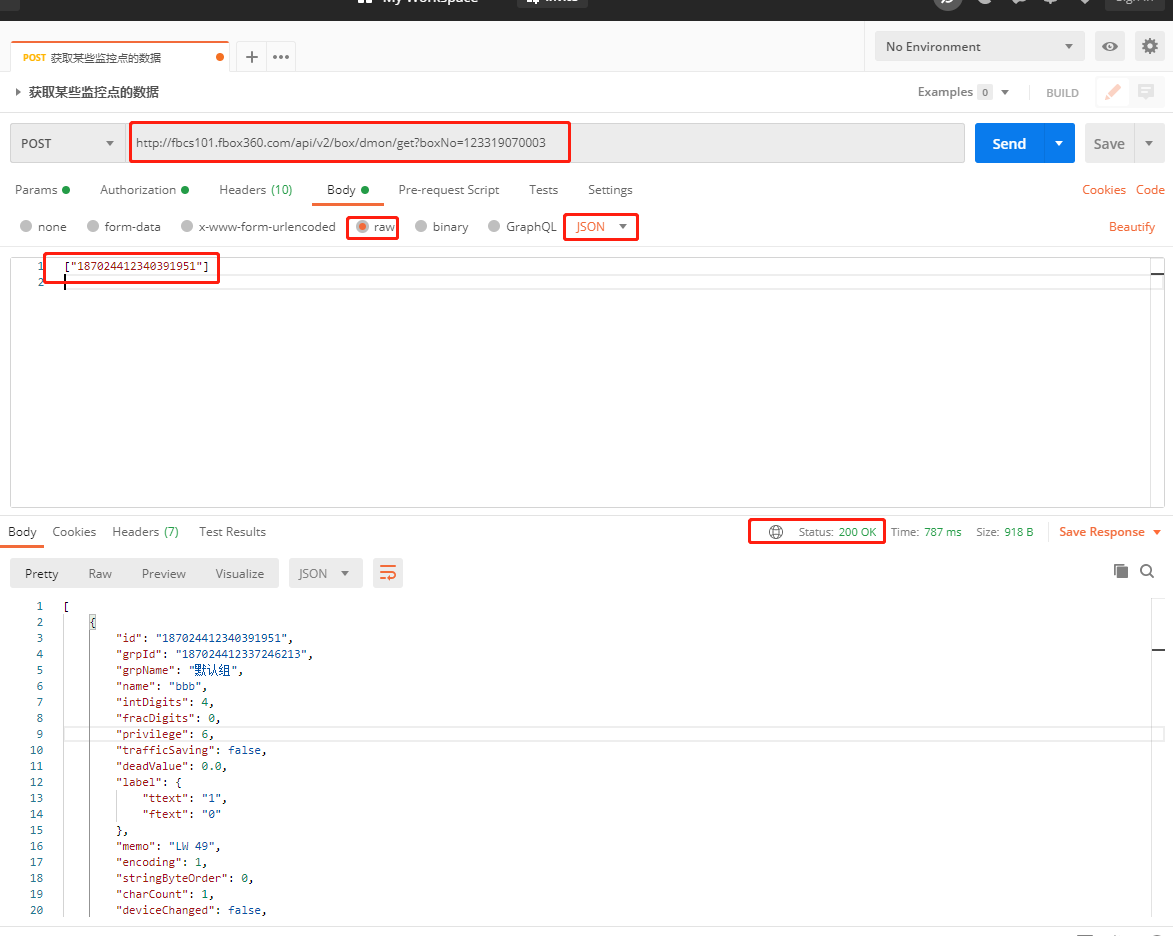Image resolution: width=1173 pixels, height=936 pixels.
Task: Open the Pre-request Script tab
Action: click(449, 190)
